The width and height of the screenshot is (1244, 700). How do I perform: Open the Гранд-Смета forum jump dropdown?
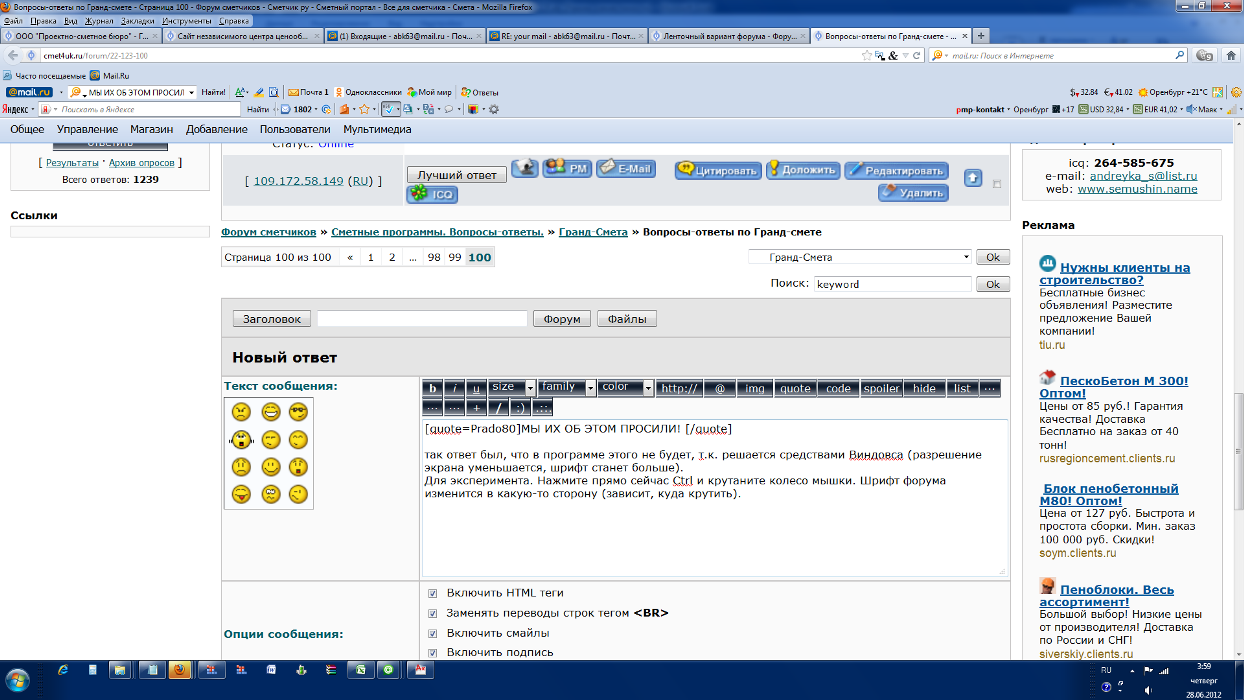coord(860,257)
